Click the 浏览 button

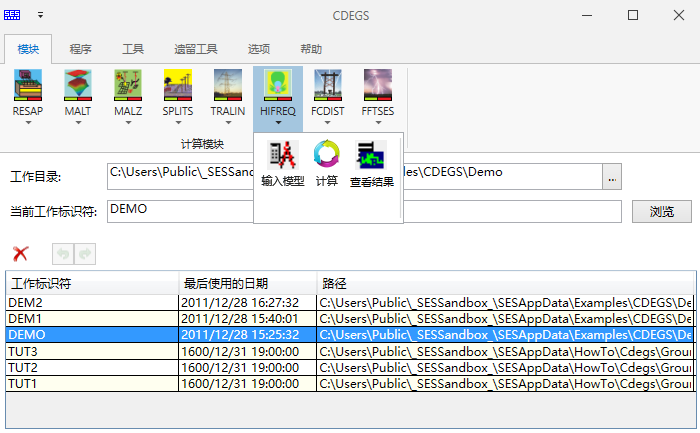pyautogui.click(x=661, y=211)
